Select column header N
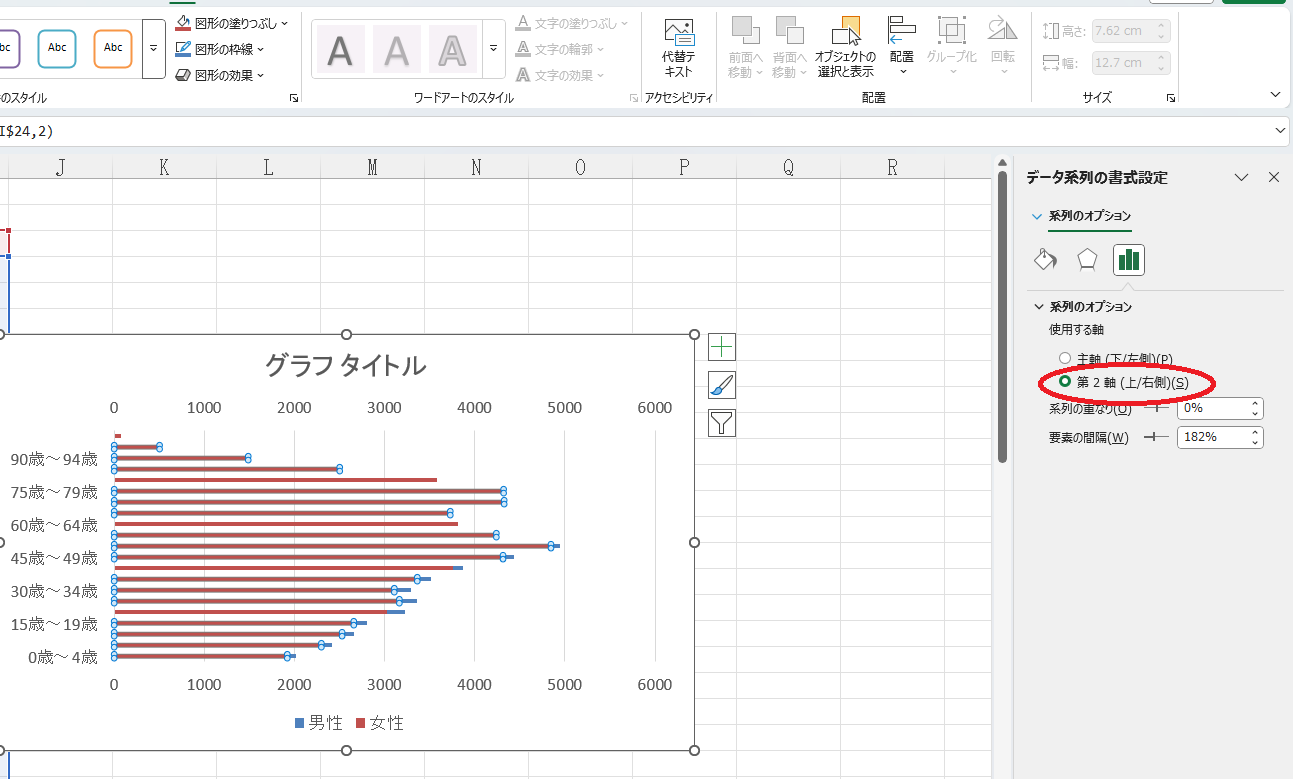This screenshot has width=1293, height=779. tap(476, 167)
